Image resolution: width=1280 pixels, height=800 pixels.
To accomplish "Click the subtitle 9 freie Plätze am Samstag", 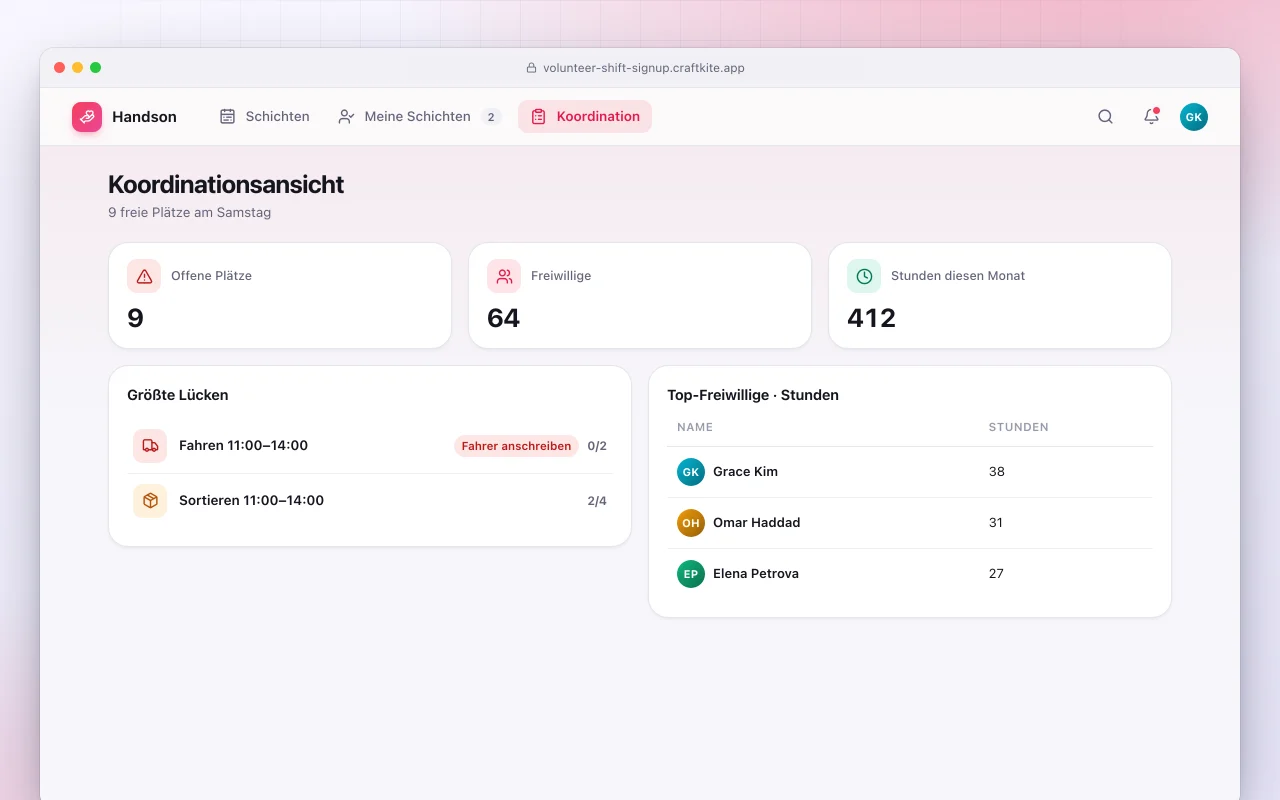I will click(190, 213).
